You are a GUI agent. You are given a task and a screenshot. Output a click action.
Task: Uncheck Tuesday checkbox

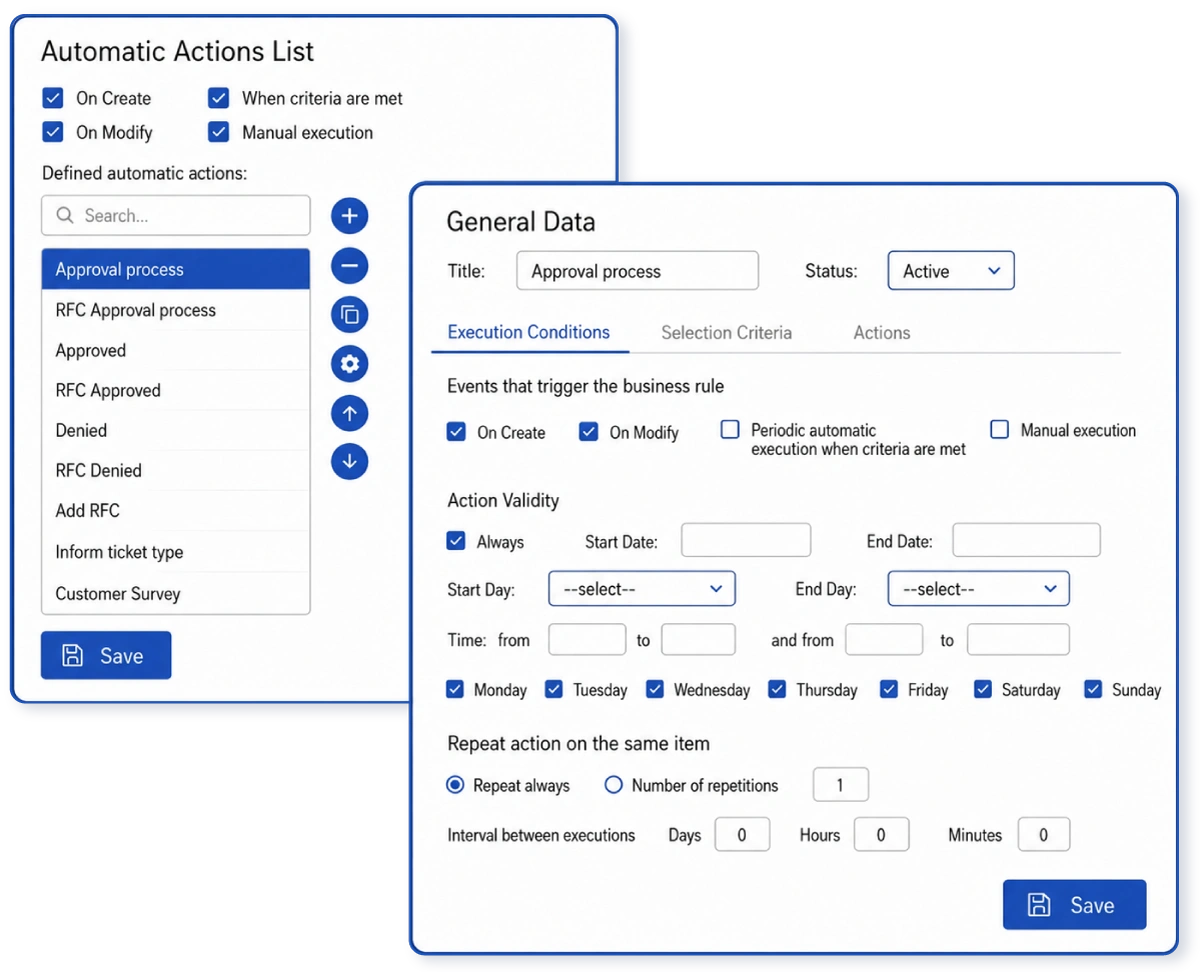[x=554, y=689]
